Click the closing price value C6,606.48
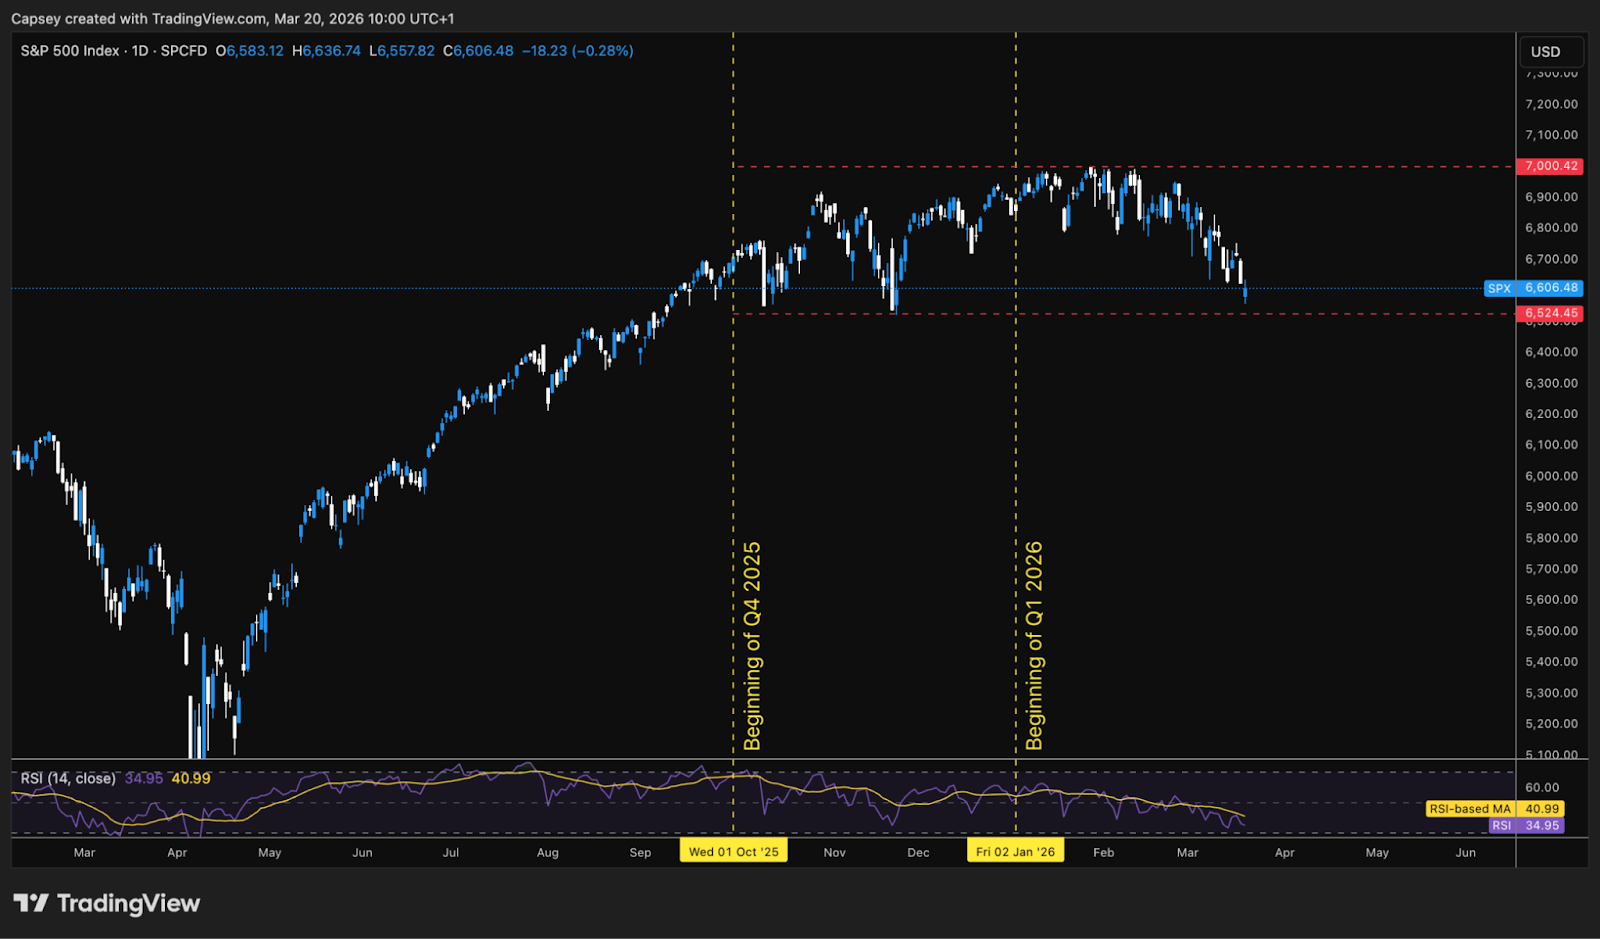 tap(477, 50)
